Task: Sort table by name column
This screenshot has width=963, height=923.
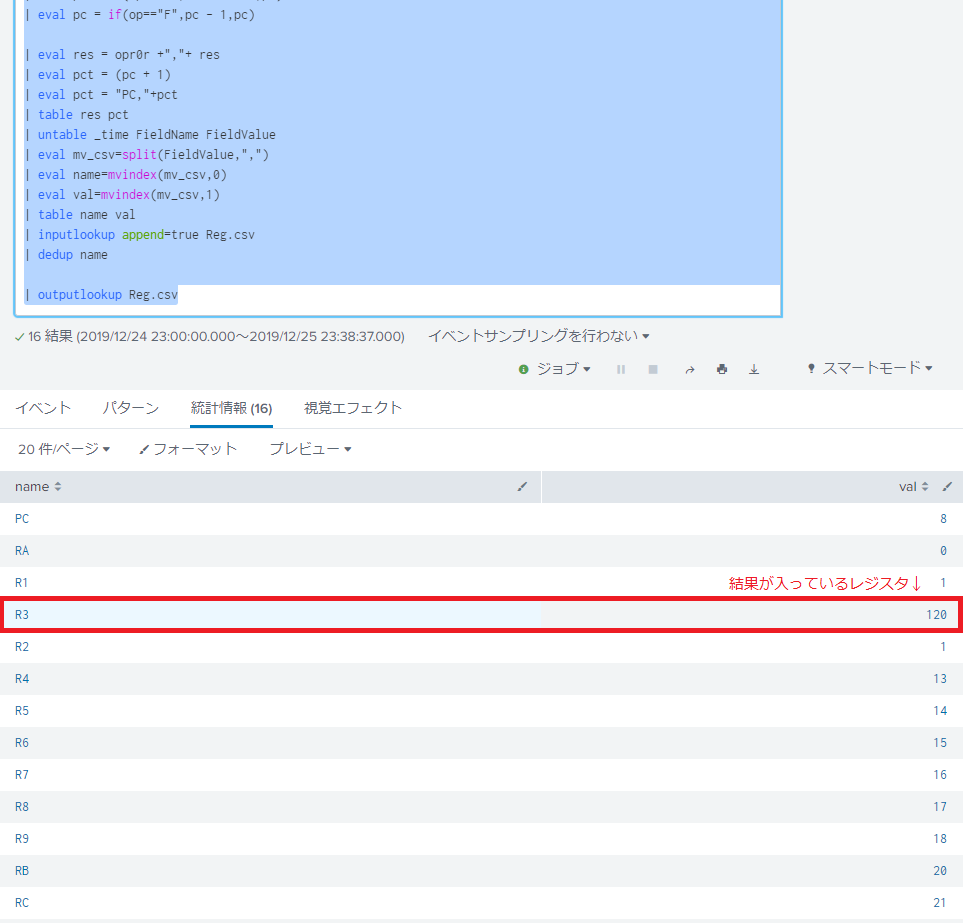Action: point(38,486)
